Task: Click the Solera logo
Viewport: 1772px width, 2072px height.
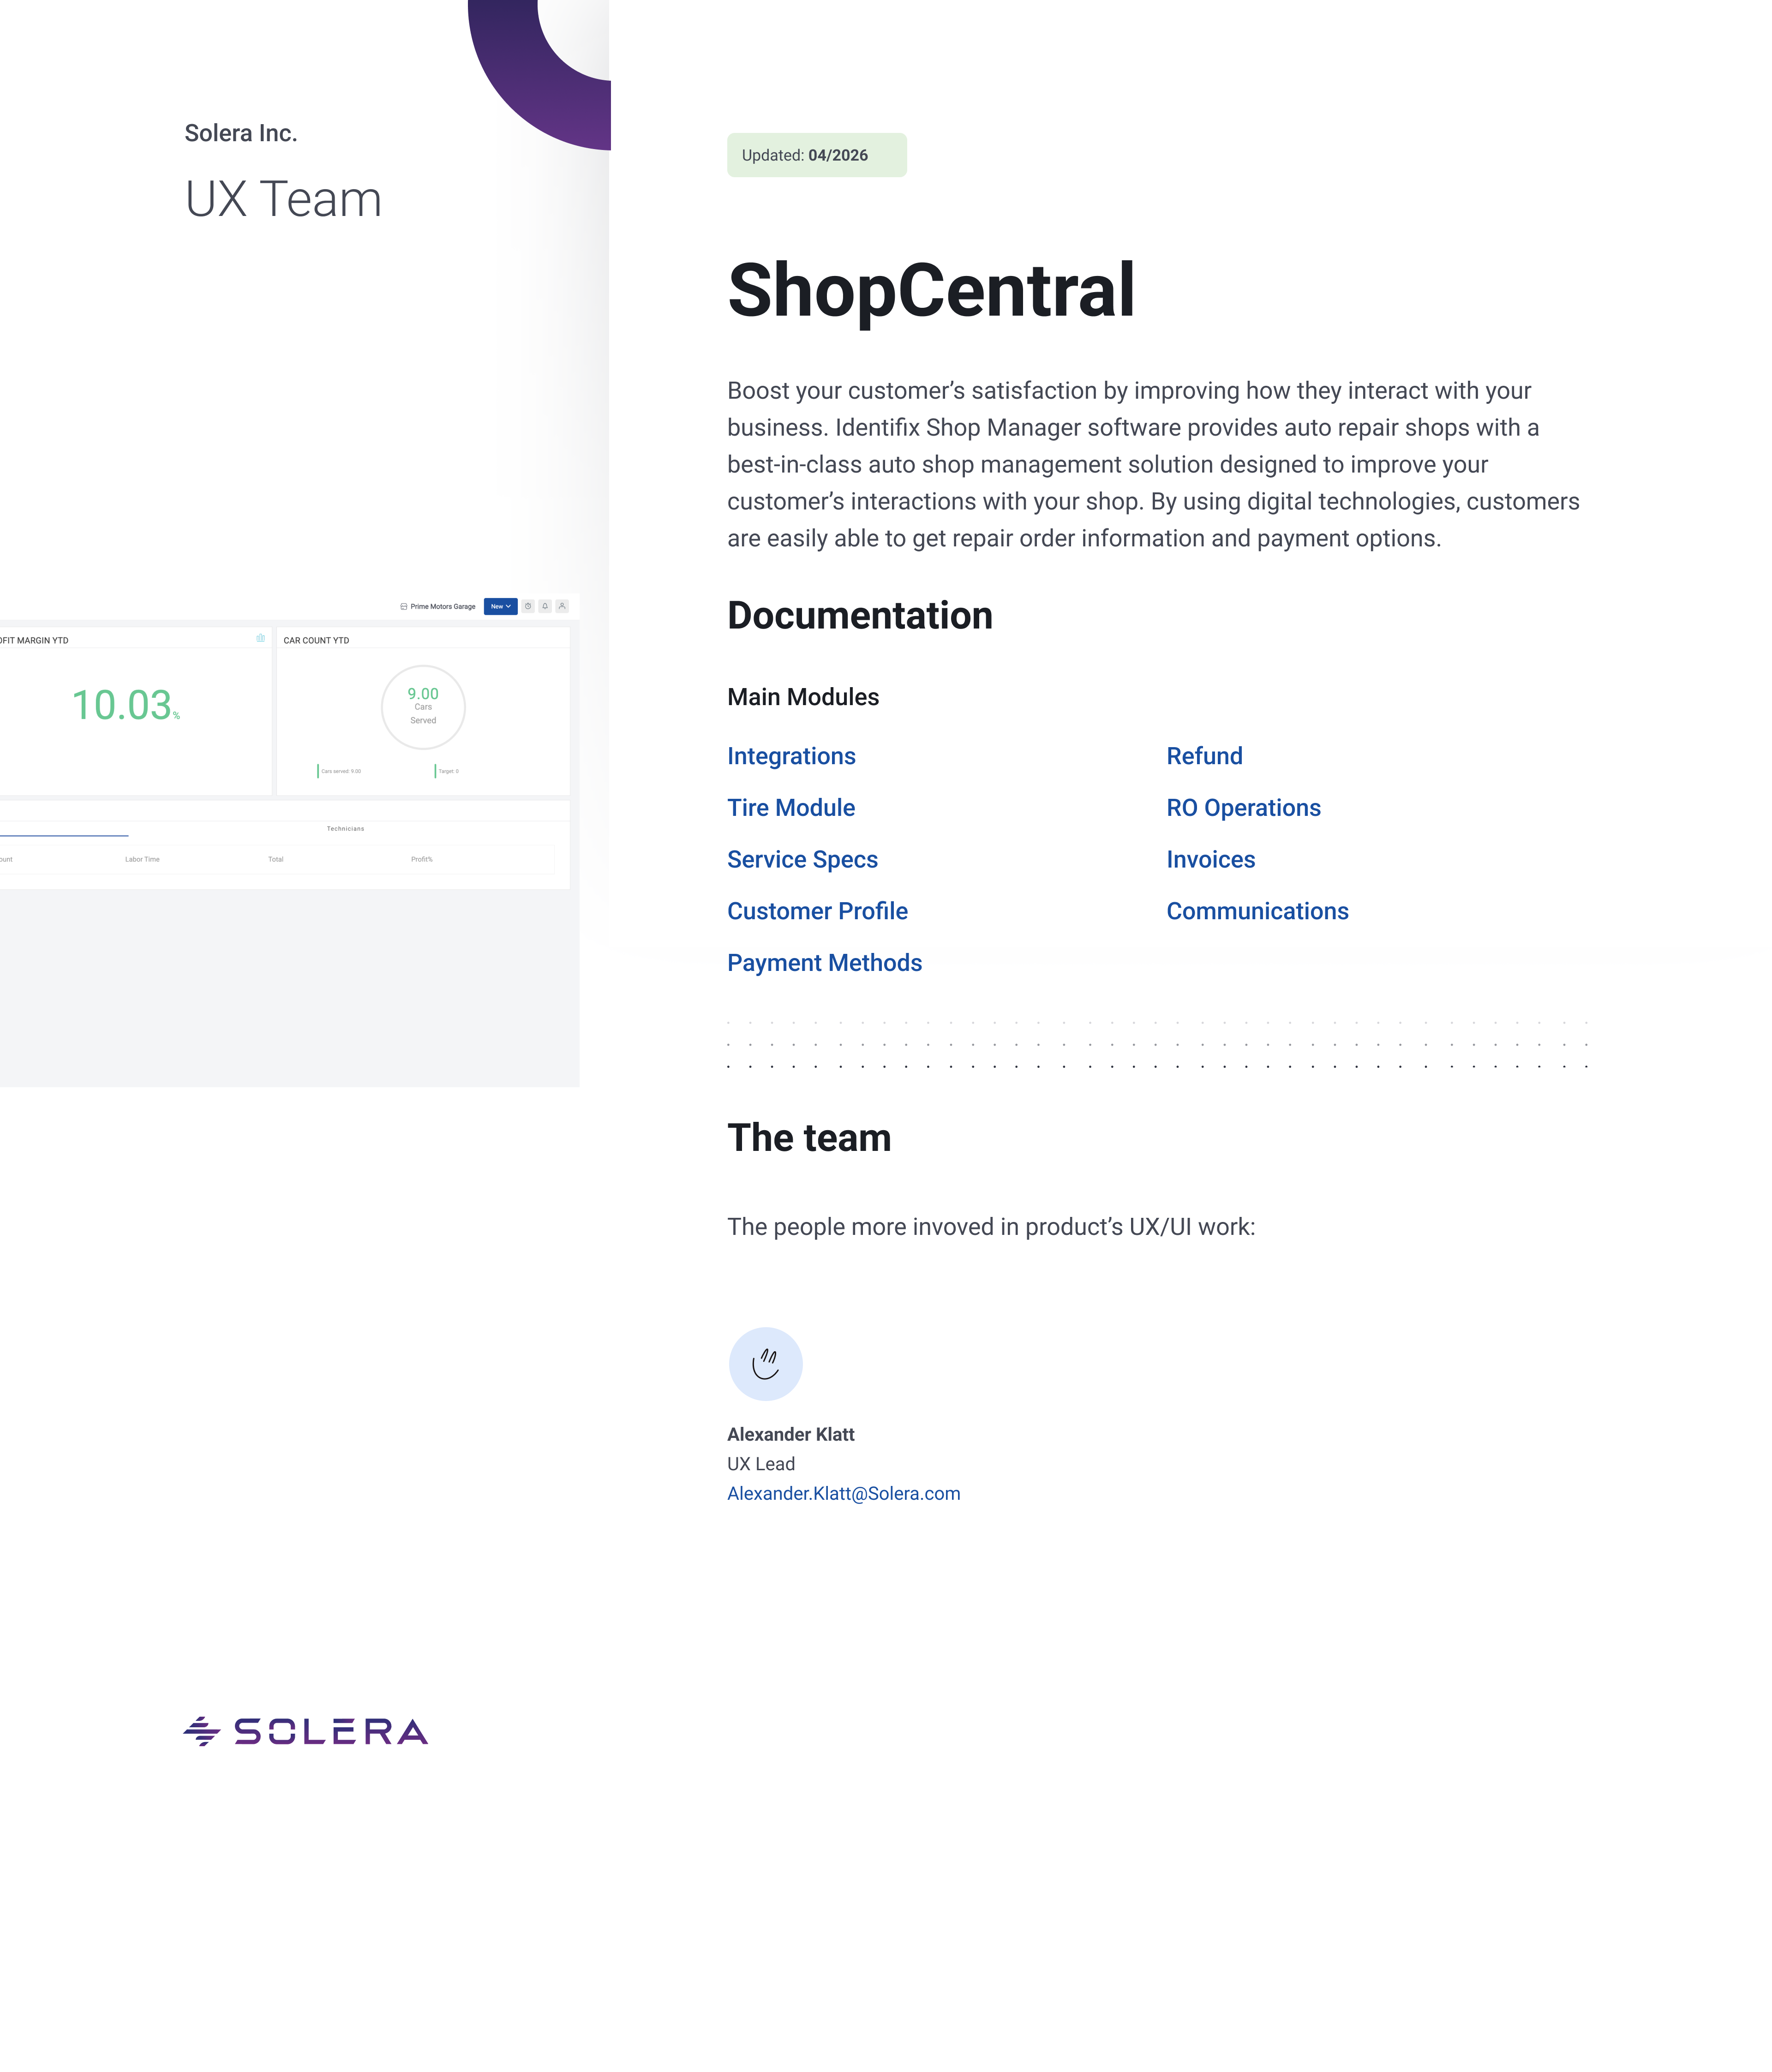Action: click(306, 1731)
